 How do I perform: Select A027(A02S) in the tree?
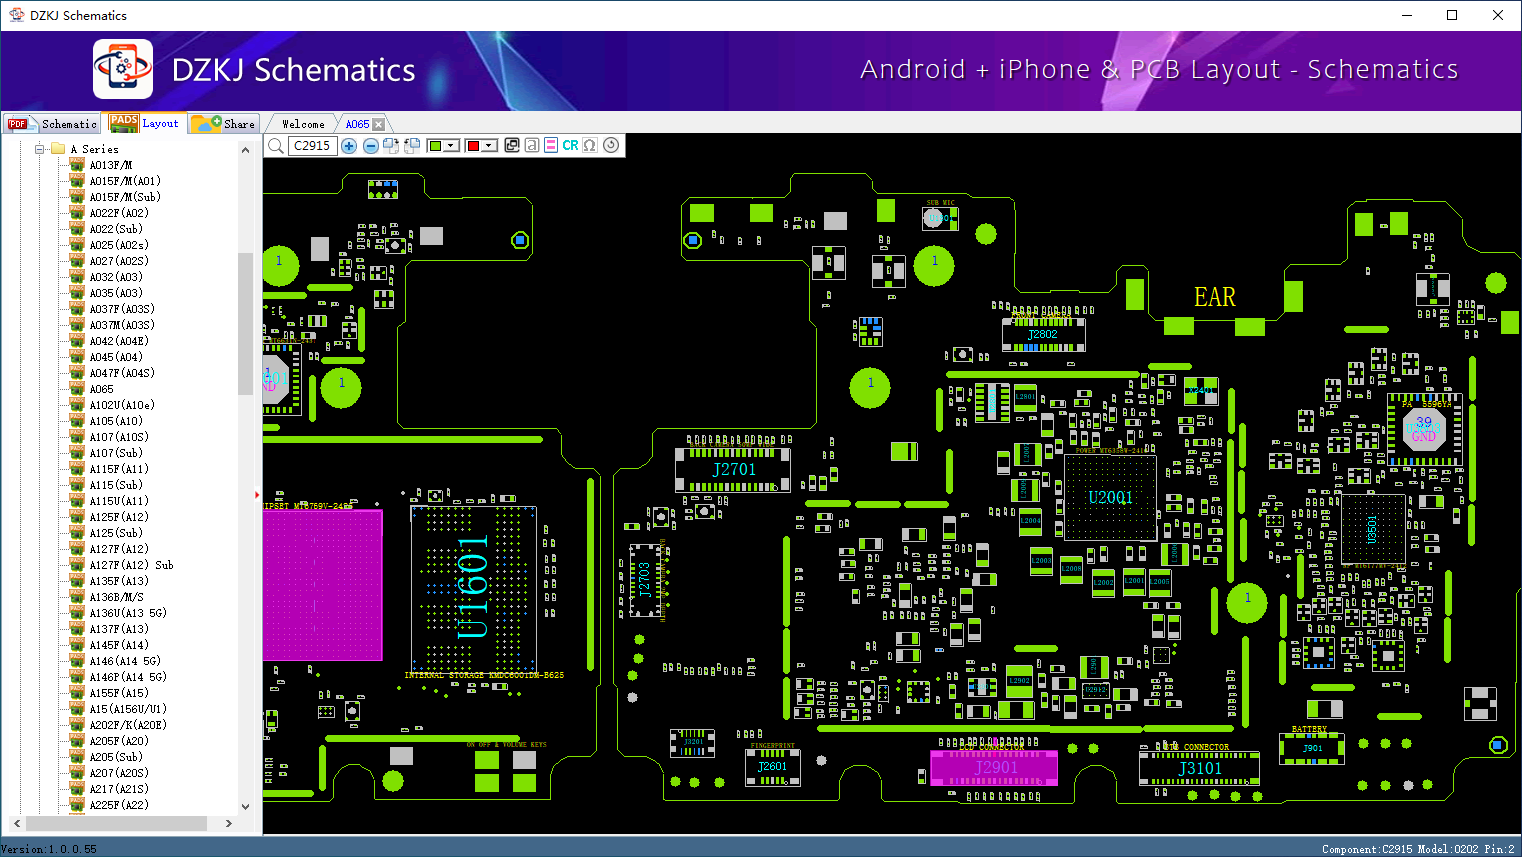(119, 261)
